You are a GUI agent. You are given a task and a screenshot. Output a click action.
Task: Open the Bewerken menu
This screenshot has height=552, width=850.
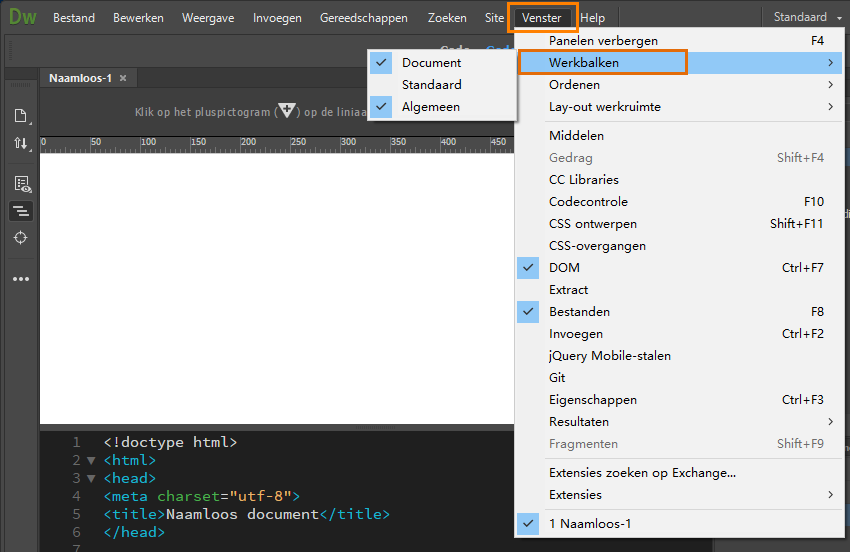[138, 18]
